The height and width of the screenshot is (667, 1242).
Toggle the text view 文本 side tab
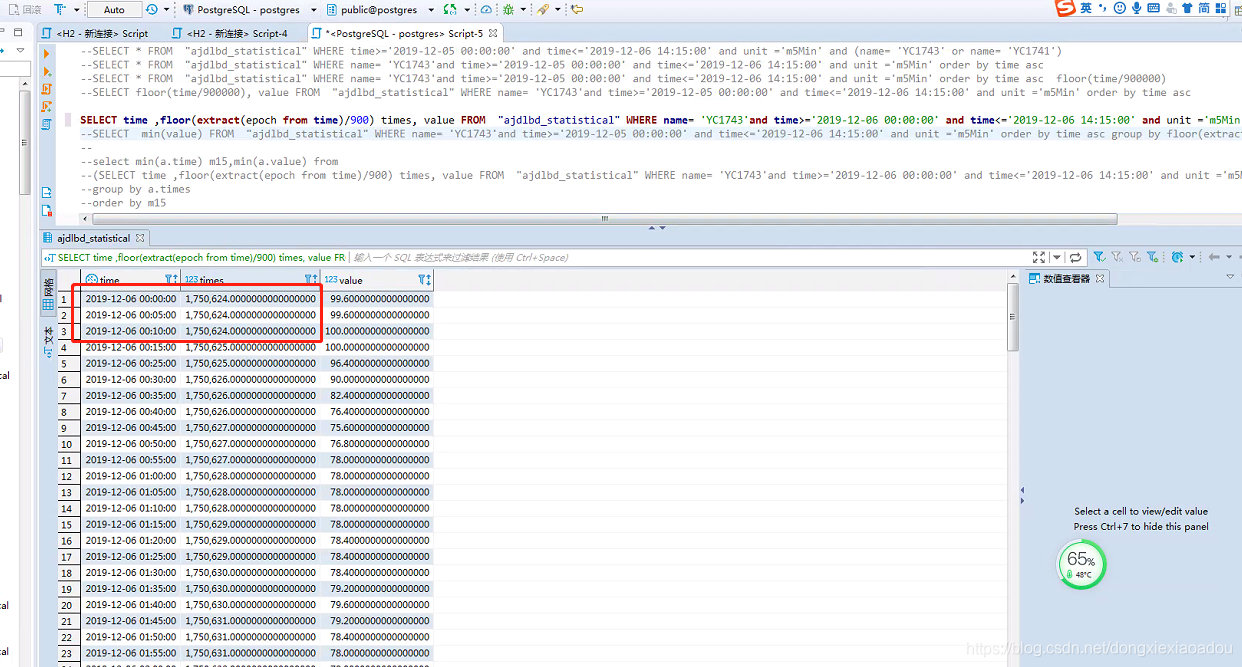point(47,341)
